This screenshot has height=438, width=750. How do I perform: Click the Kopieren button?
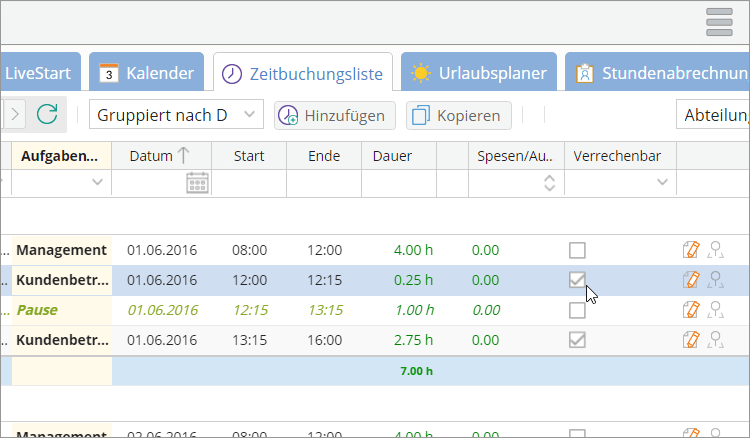point(459,115)
